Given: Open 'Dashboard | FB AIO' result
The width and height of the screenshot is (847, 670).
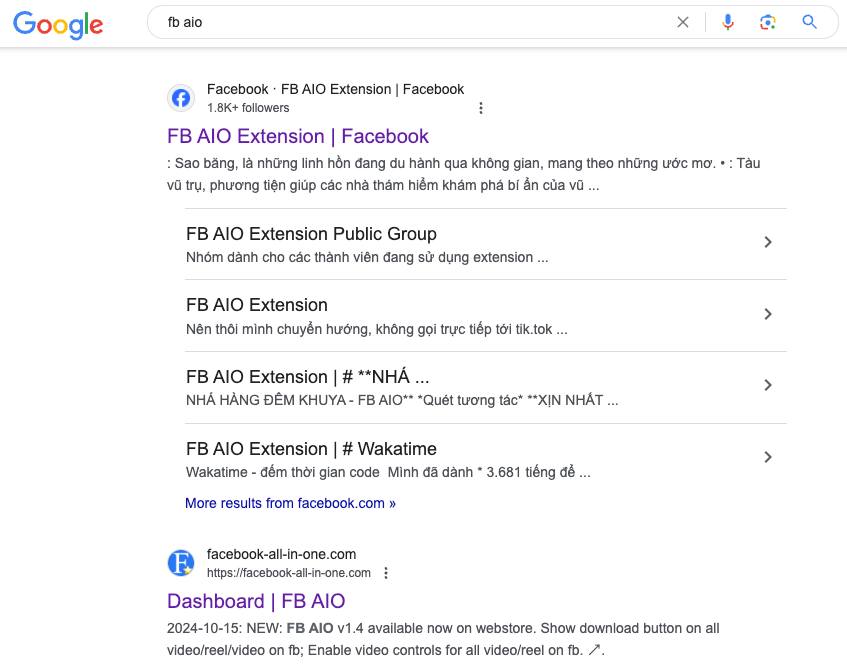Looking at the screenshot, I should click(256, 601).
